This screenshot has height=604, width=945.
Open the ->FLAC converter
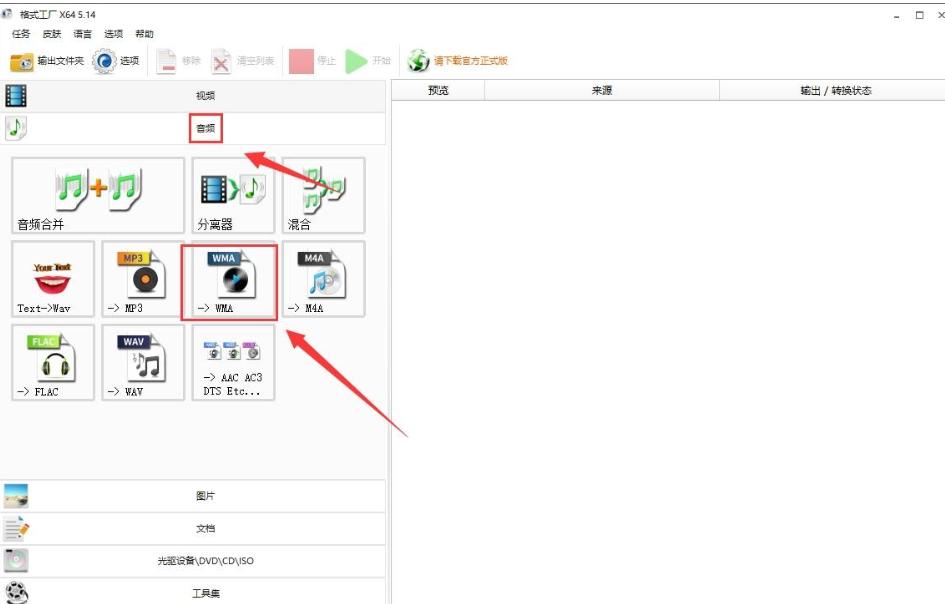(51, 362)
